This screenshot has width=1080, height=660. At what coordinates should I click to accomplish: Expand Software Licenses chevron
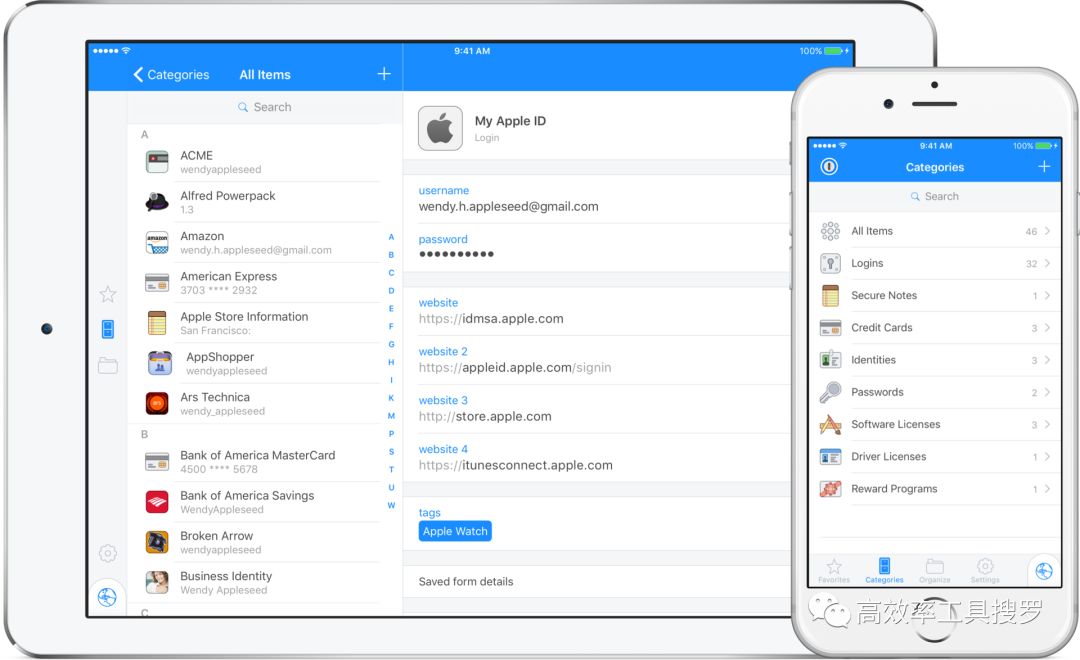(1047, 424)
